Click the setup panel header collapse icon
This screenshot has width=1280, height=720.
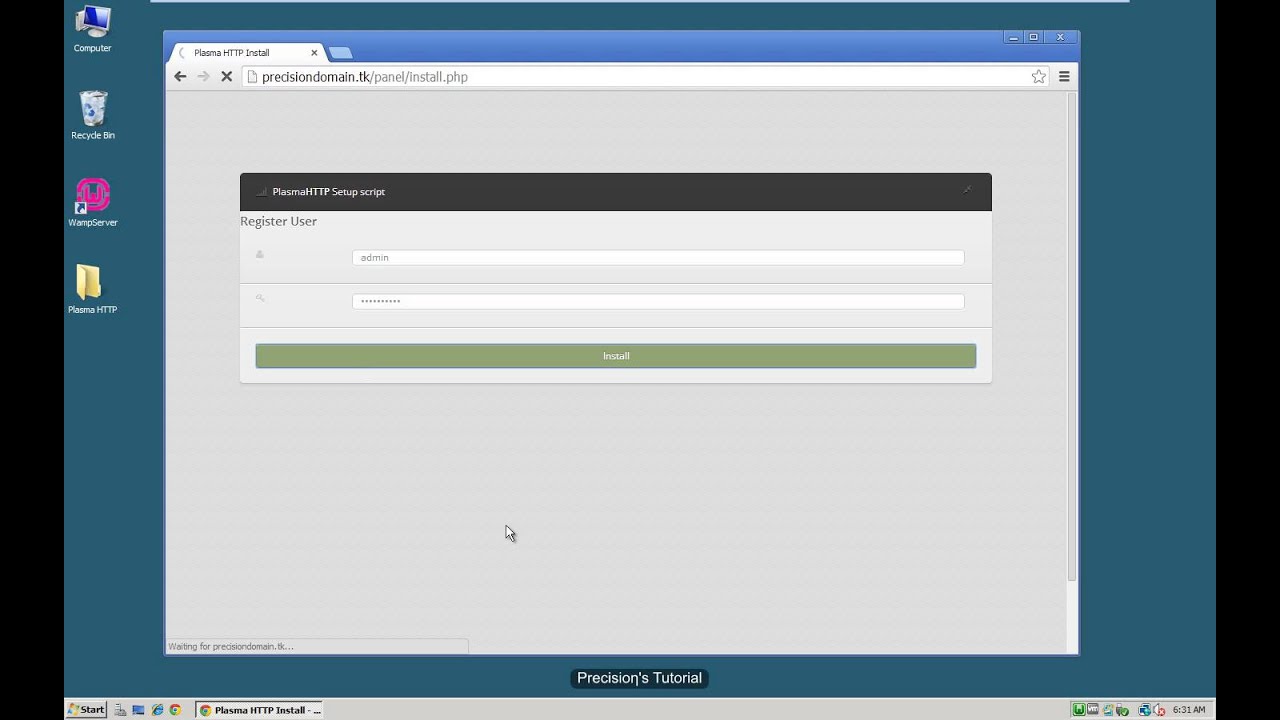967,190
